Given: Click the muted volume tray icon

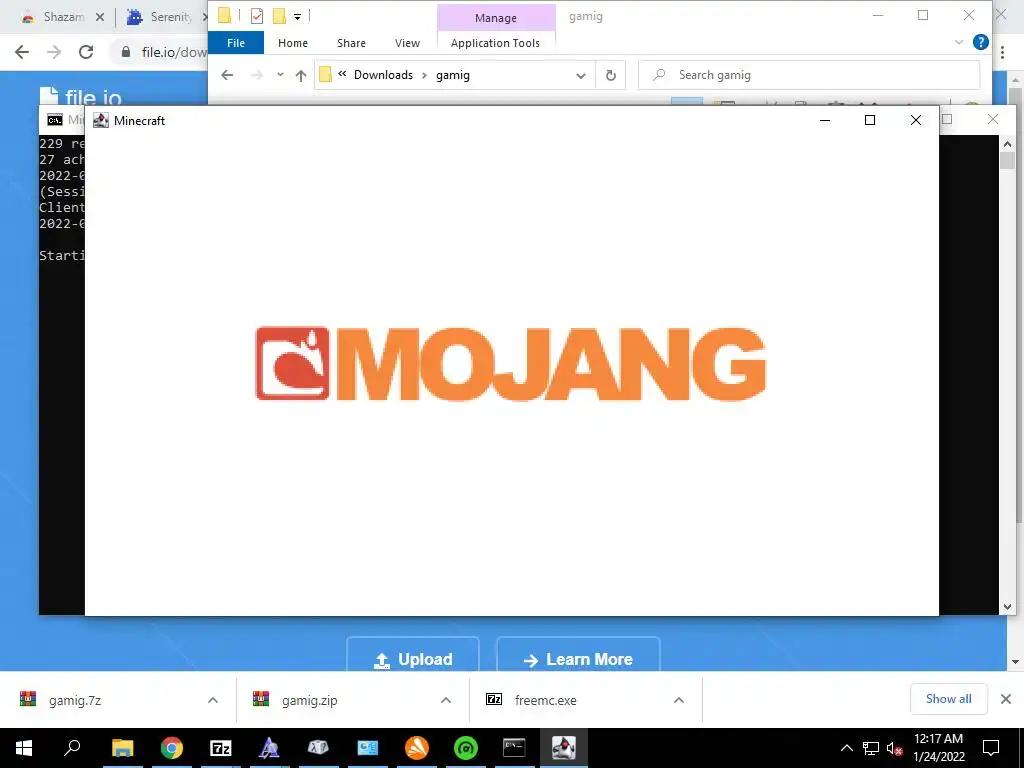Looking at the screenshot, I should 895,748.
